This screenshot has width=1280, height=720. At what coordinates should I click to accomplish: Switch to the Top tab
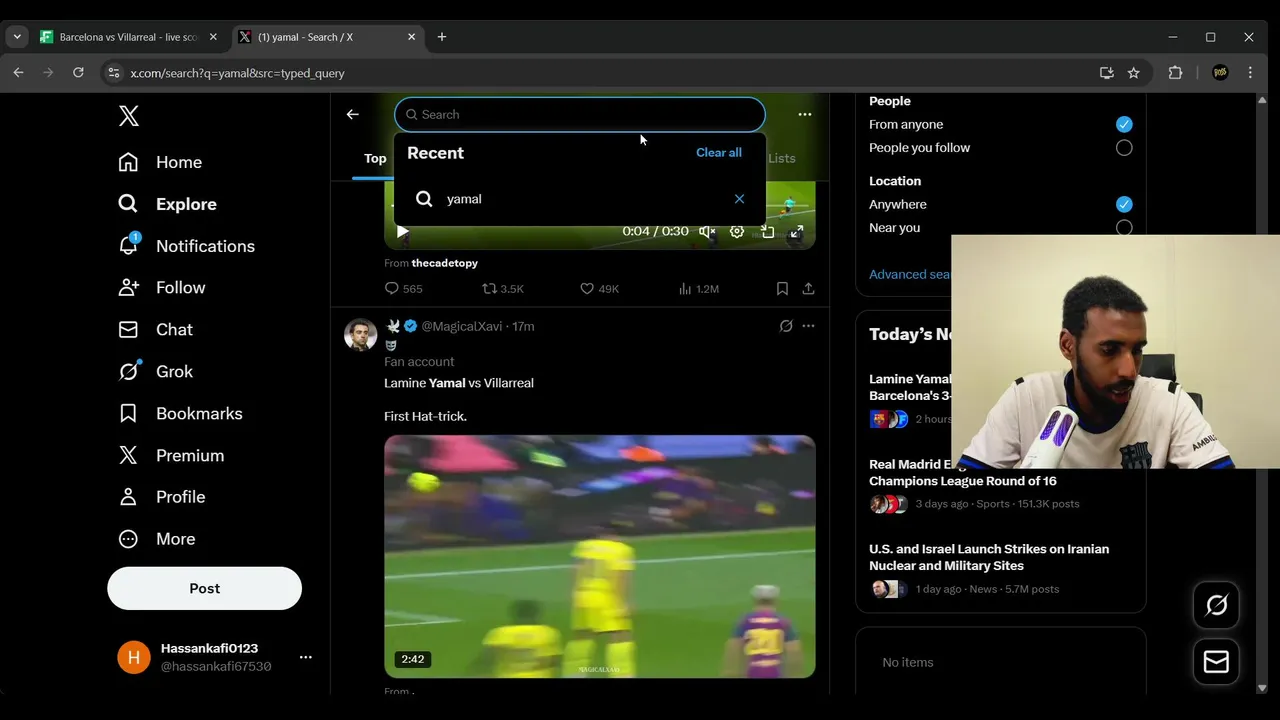pyautogui.click(x=375, y=158)
